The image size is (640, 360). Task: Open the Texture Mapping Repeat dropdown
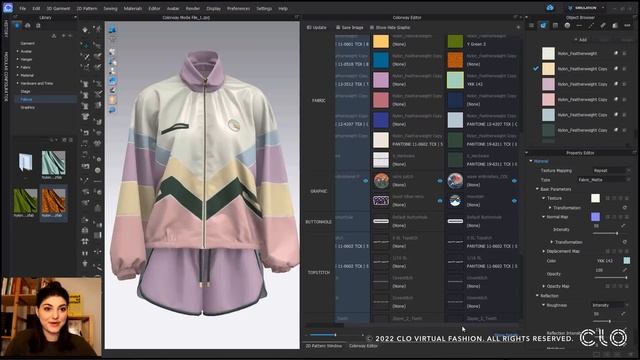(611, 171)
